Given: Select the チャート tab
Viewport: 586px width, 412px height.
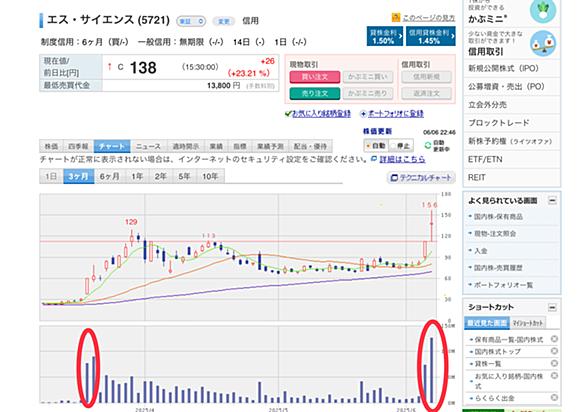Looking at the screenshot, I should click(x=112, y=146).
